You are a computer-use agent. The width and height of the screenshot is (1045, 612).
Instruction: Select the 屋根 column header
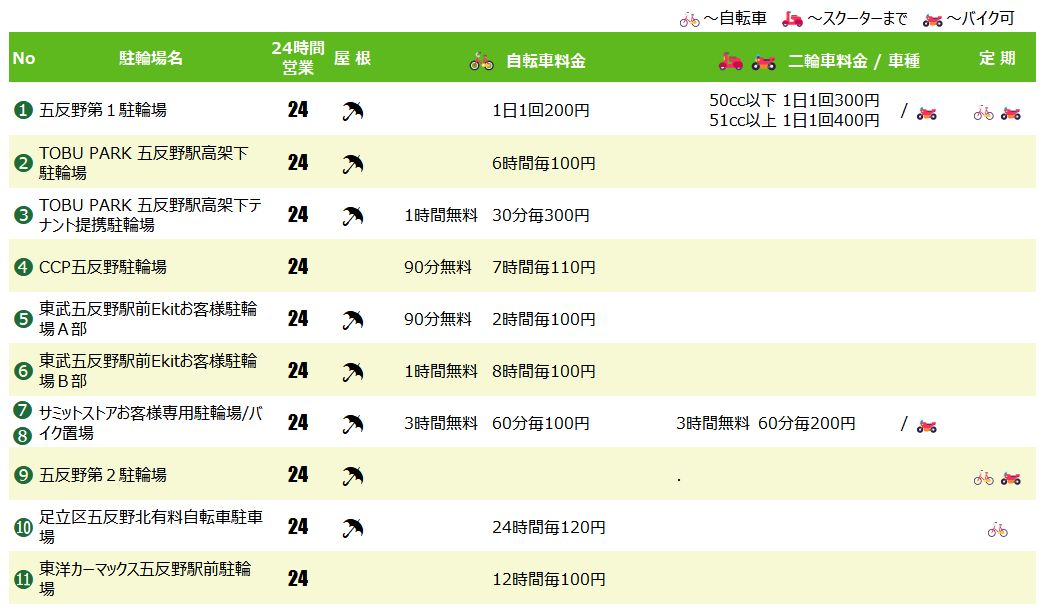352,58
